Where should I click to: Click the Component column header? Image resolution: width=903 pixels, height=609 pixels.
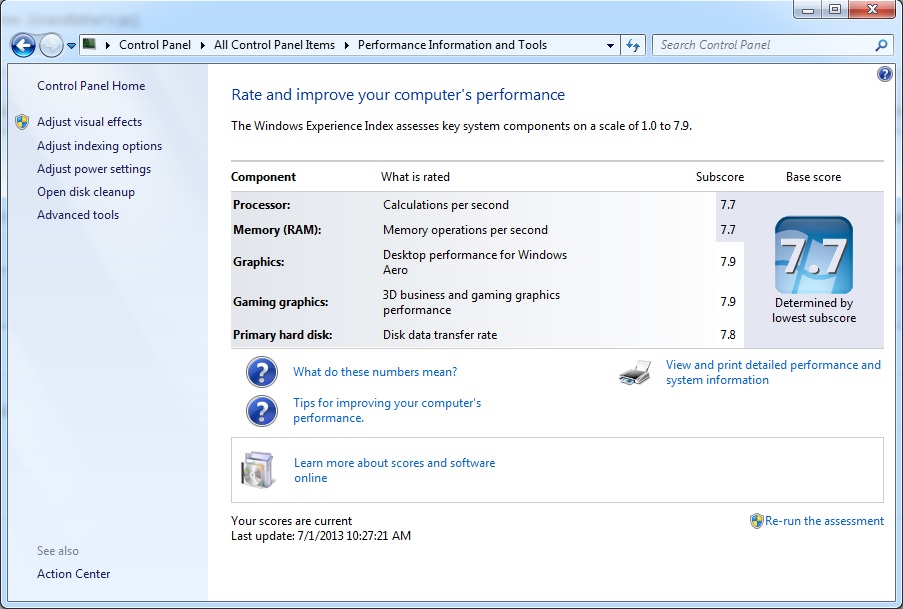point(263,177)
